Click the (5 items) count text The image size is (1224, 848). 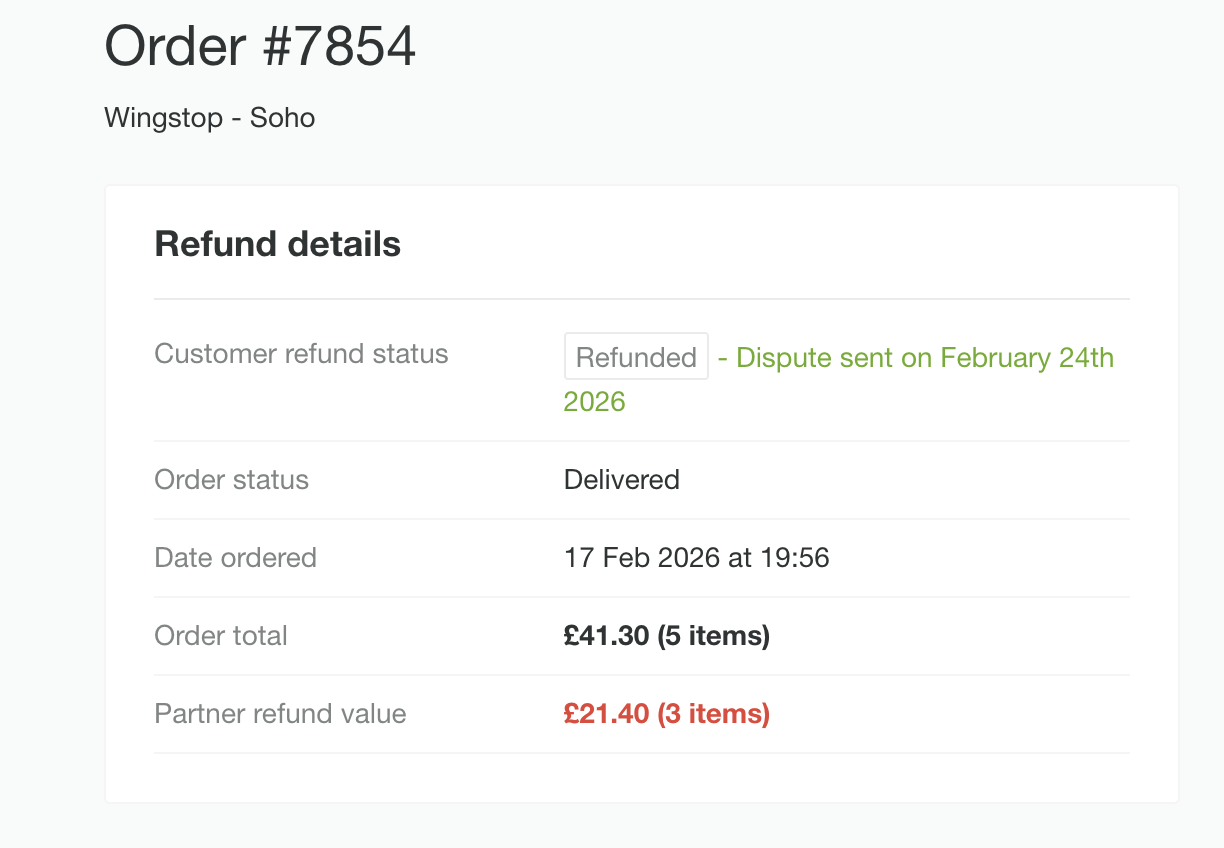coord(714,635)
